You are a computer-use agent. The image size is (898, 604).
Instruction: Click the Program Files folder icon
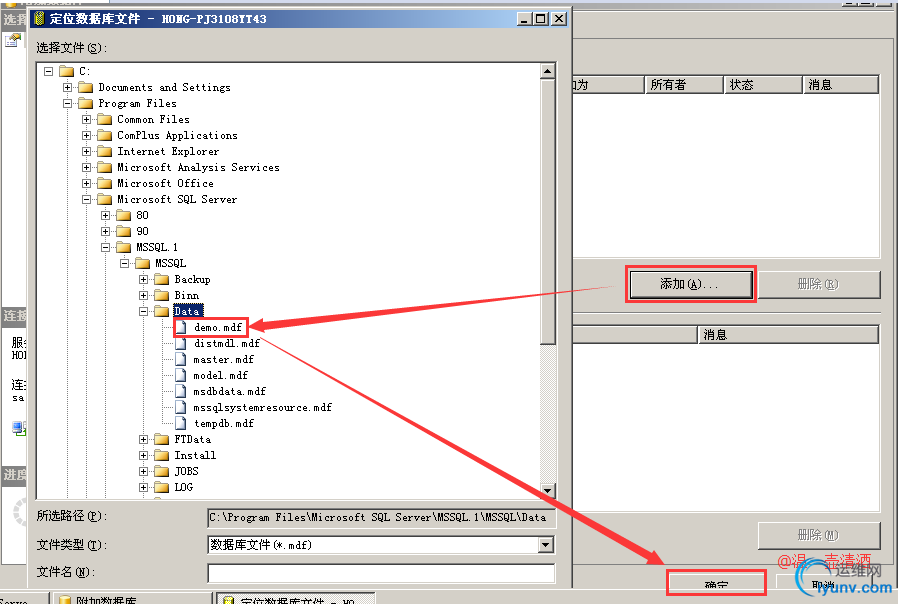(x=85, y=103)
